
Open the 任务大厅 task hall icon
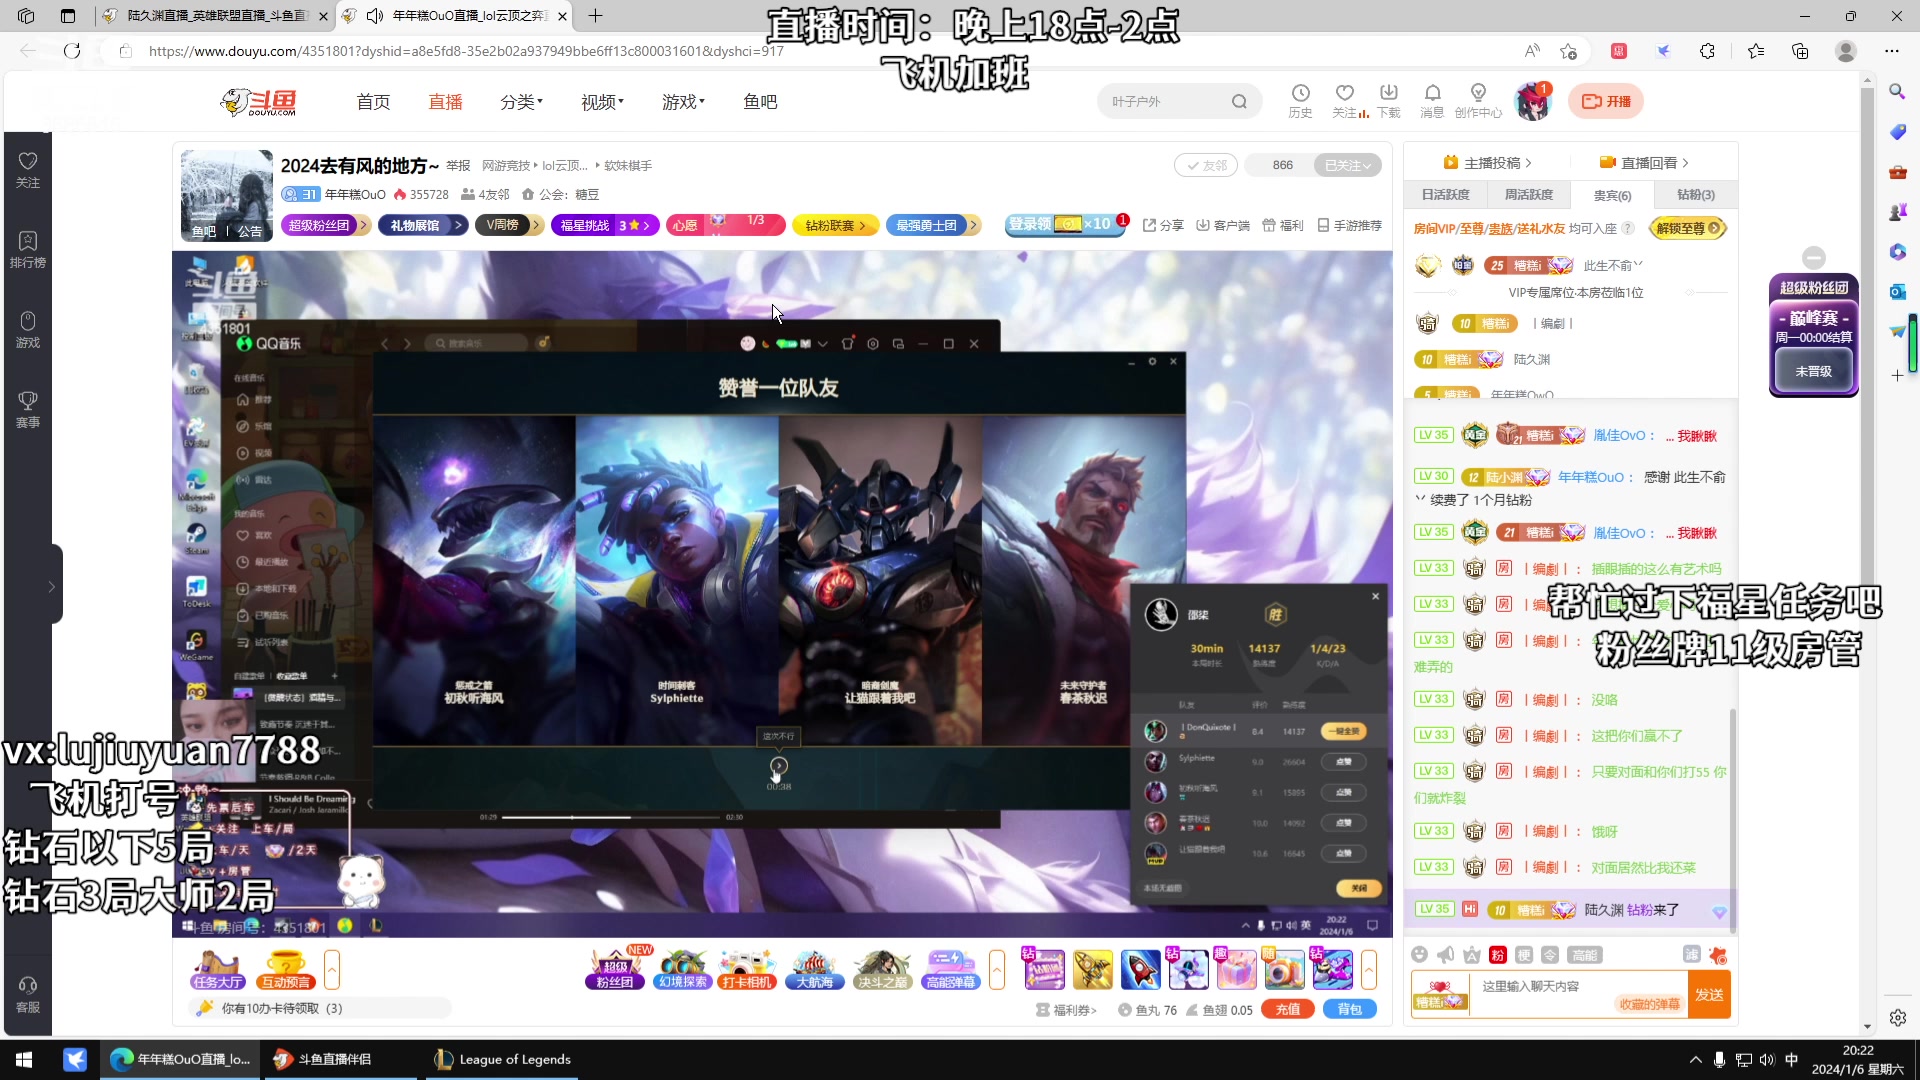[218, 970]
